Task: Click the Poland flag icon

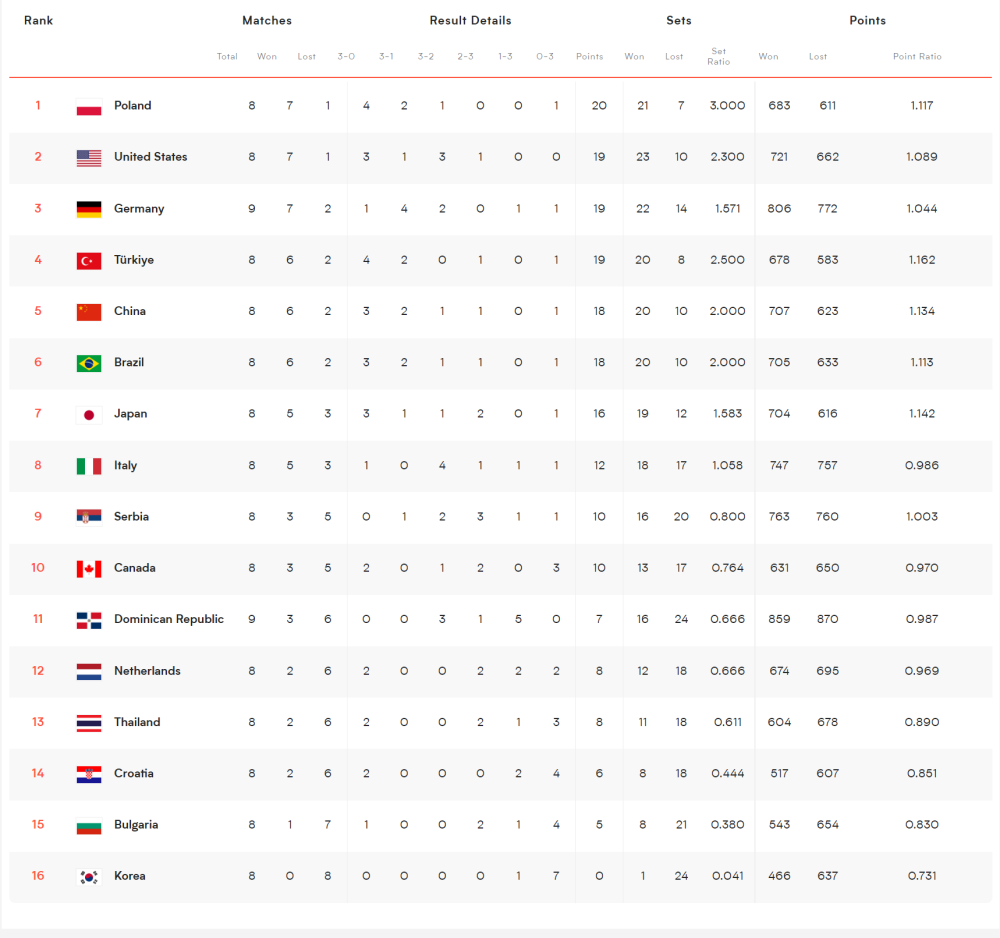Action: pos(89,106)
